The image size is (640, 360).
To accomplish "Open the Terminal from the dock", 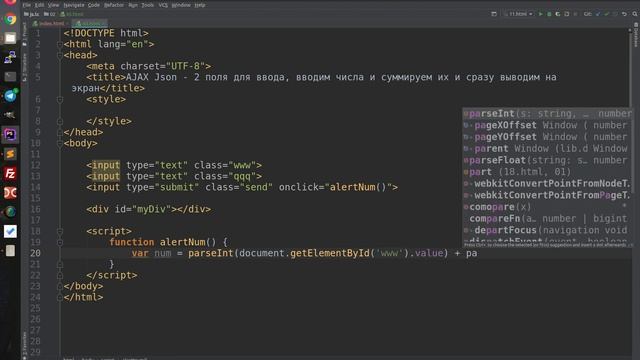I will (10, 76).
